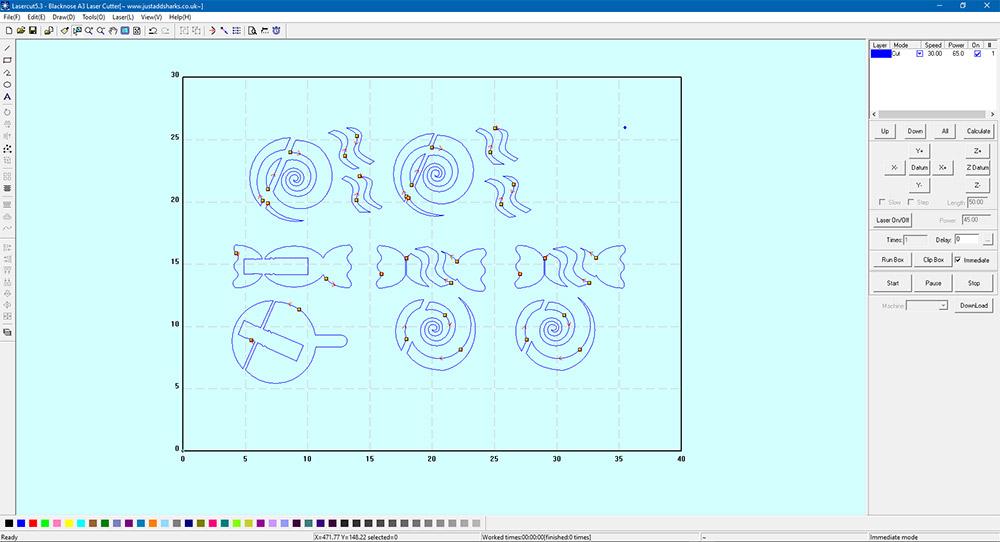Viewport: 1000px width, 542px height.
Task: Click the layer power value 65.0
Action: [958, 54]
